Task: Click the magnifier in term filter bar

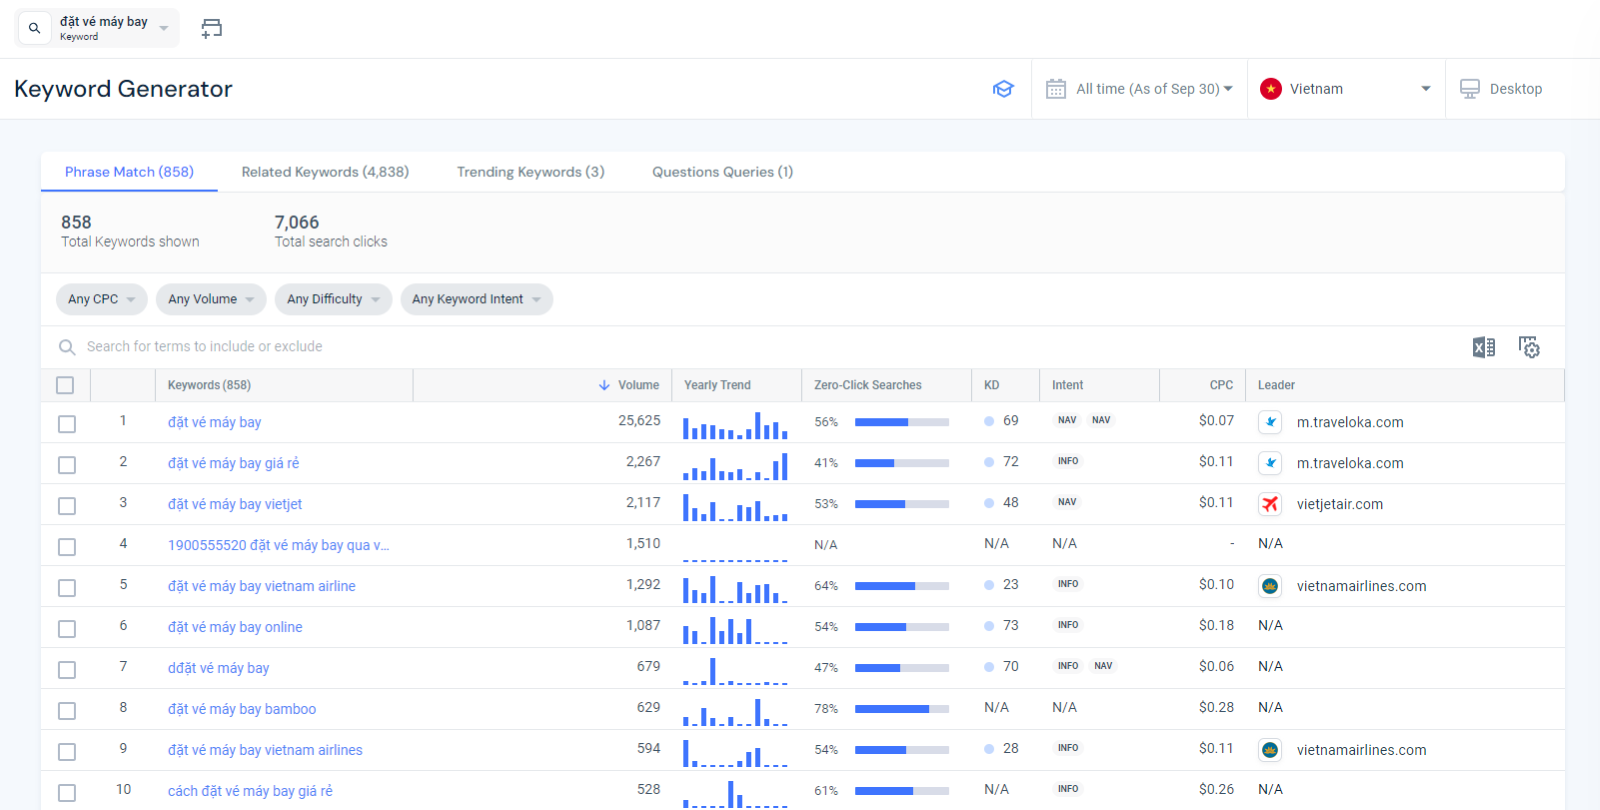Action: click(67, 347)
